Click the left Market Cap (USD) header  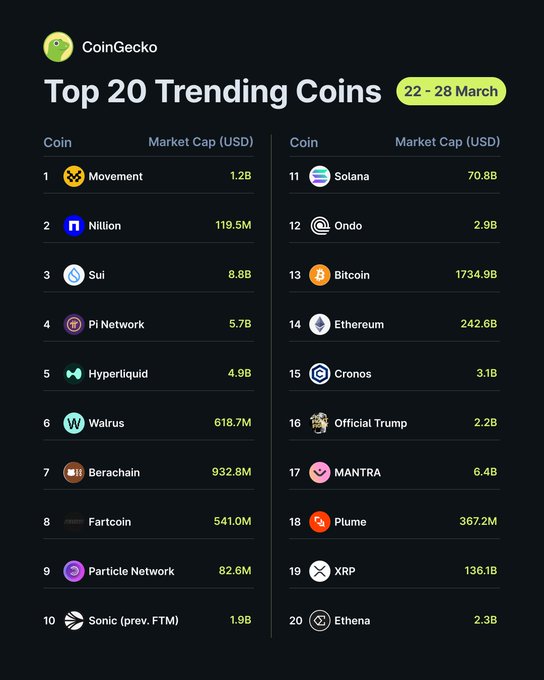(x=201, y=142)
